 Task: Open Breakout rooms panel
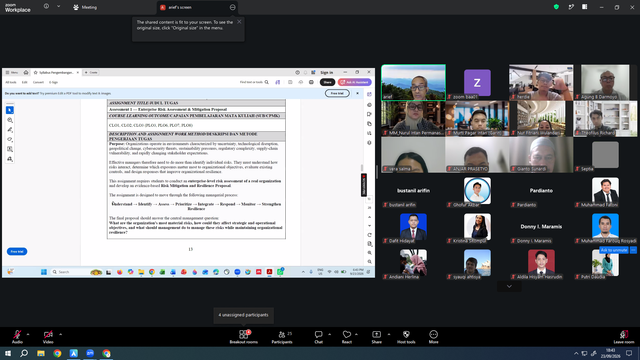[243, 337]
